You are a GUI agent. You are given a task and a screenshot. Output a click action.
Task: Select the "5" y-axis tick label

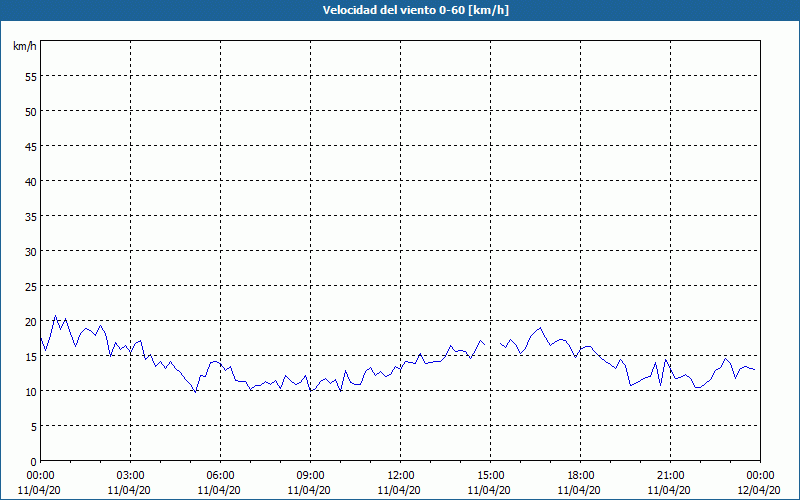pos(33,427)
